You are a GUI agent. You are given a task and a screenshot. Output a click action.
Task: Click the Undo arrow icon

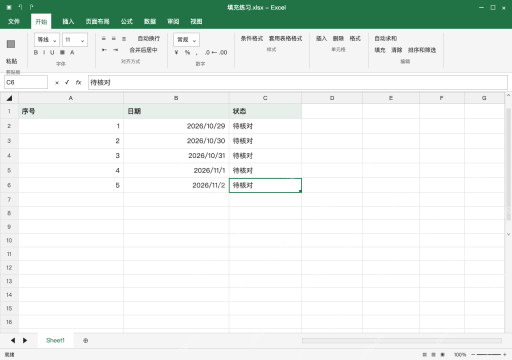click(x=20, y=7)
